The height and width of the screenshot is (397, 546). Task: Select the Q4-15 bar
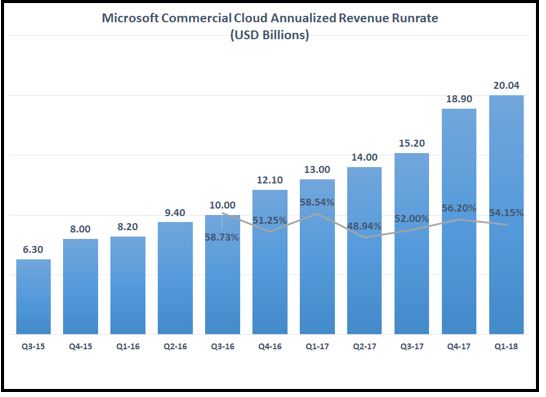point(80,287)
